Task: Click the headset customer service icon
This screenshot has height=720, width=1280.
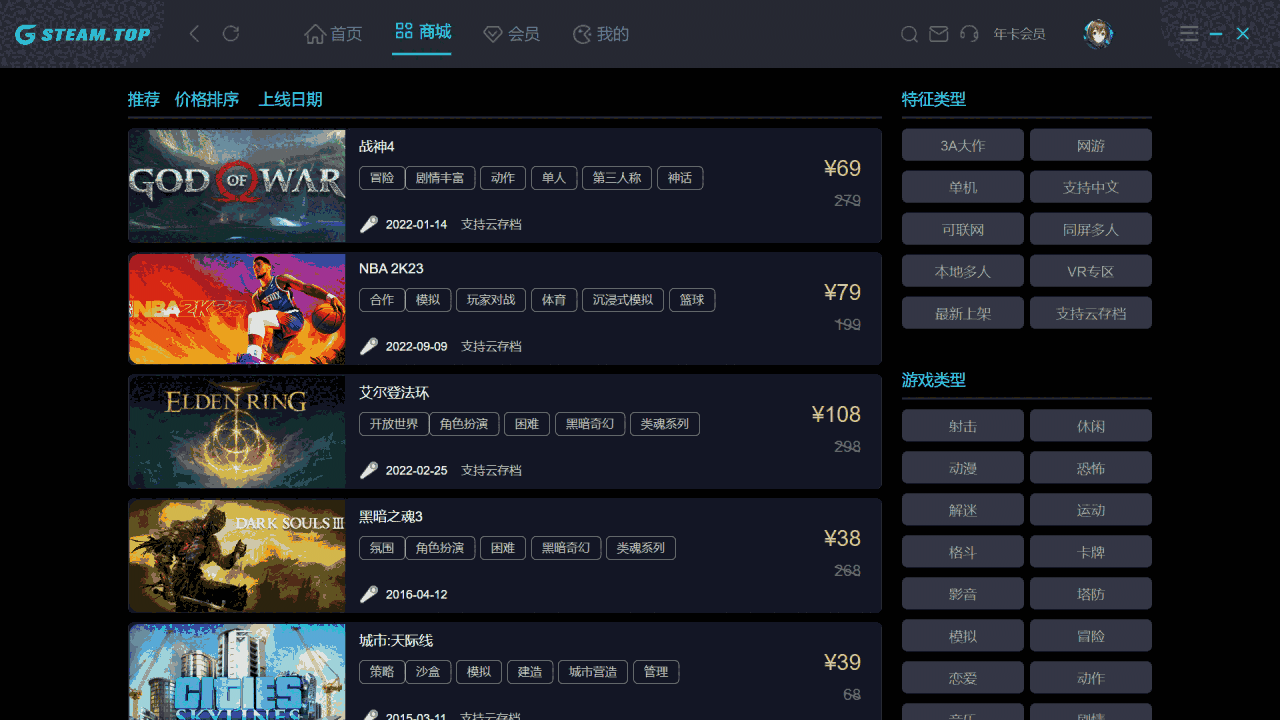Action: [967, 33]
